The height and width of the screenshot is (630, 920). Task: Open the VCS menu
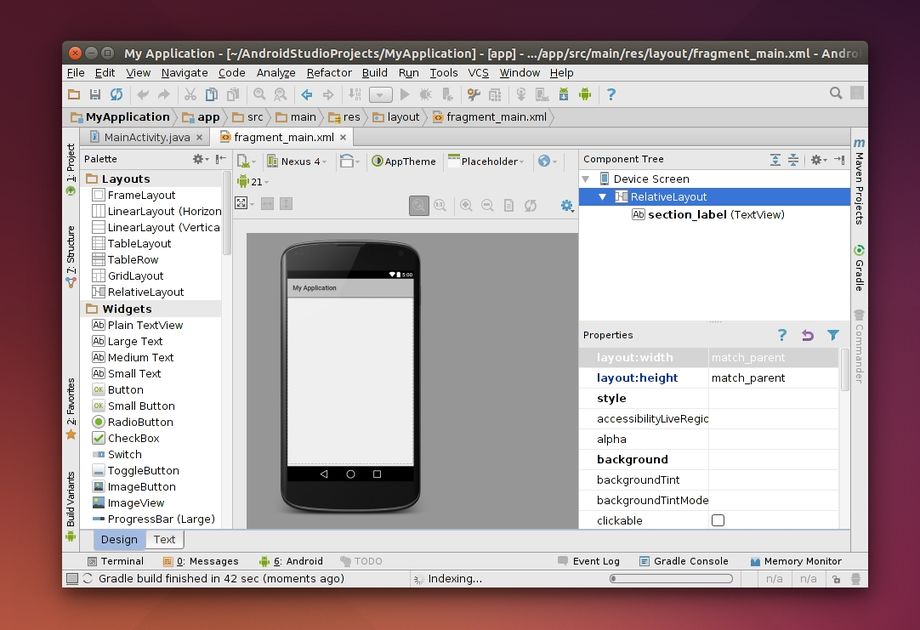tap(478, 73)
